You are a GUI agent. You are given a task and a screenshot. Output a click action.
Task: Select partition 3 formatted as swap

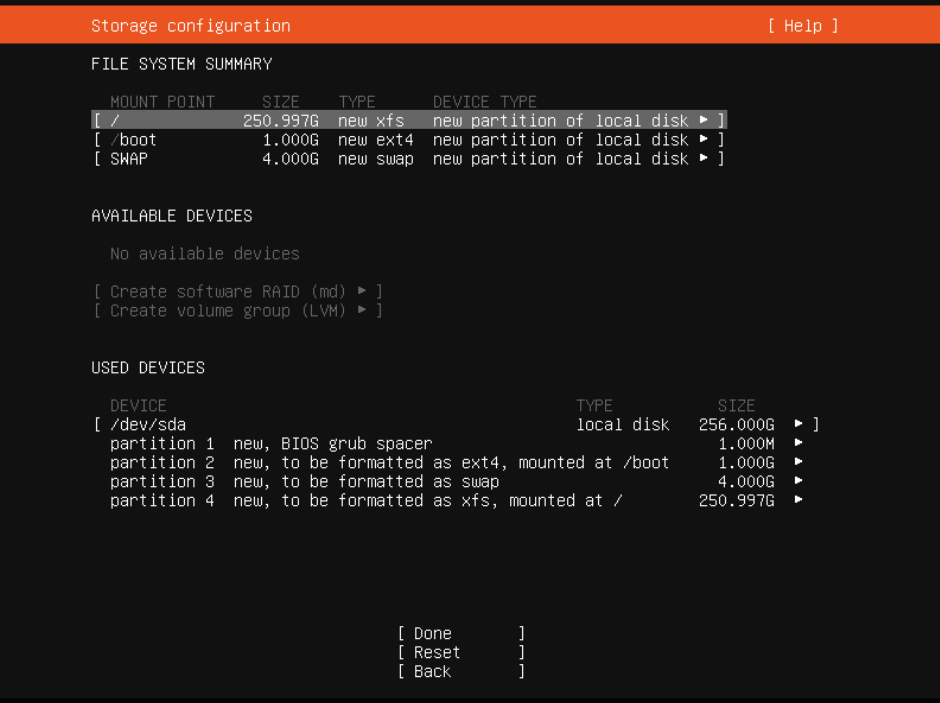point(456,482)
